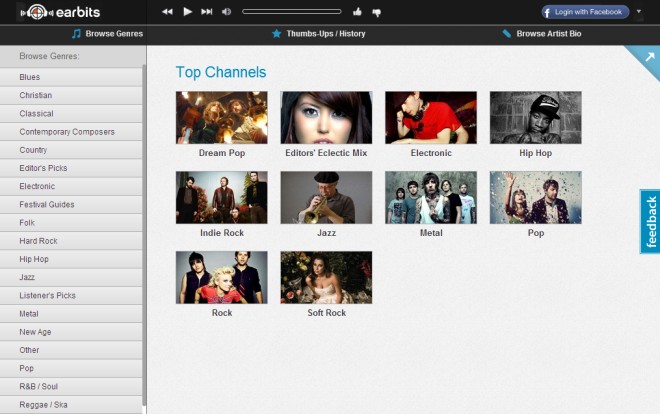Open the Dream Pop channel thumbnail
660x414 pixels.
coord(221,117)
